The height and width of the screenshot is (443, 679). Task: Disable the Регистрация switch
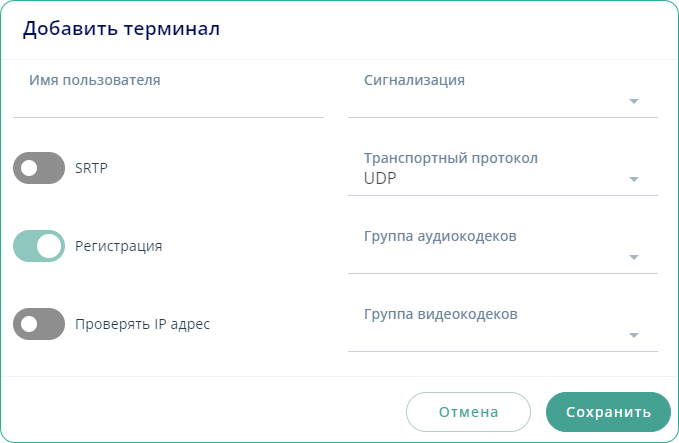[x=39, y=245]
